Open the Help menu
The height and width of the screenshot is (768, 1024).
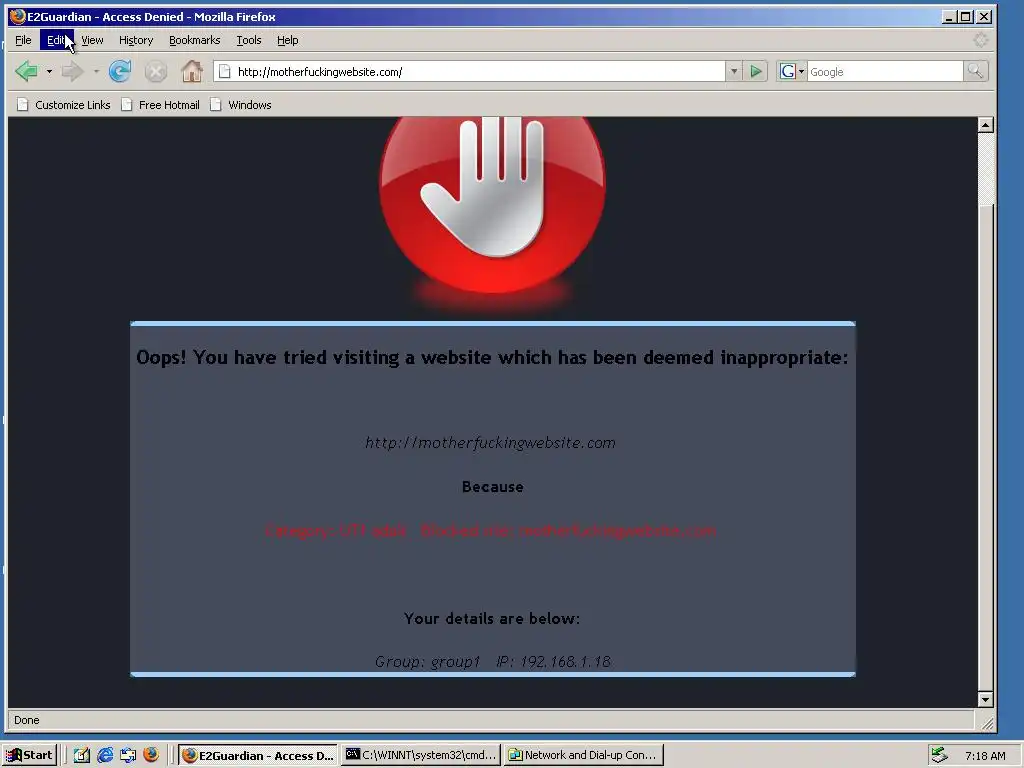tap(287, 40)
